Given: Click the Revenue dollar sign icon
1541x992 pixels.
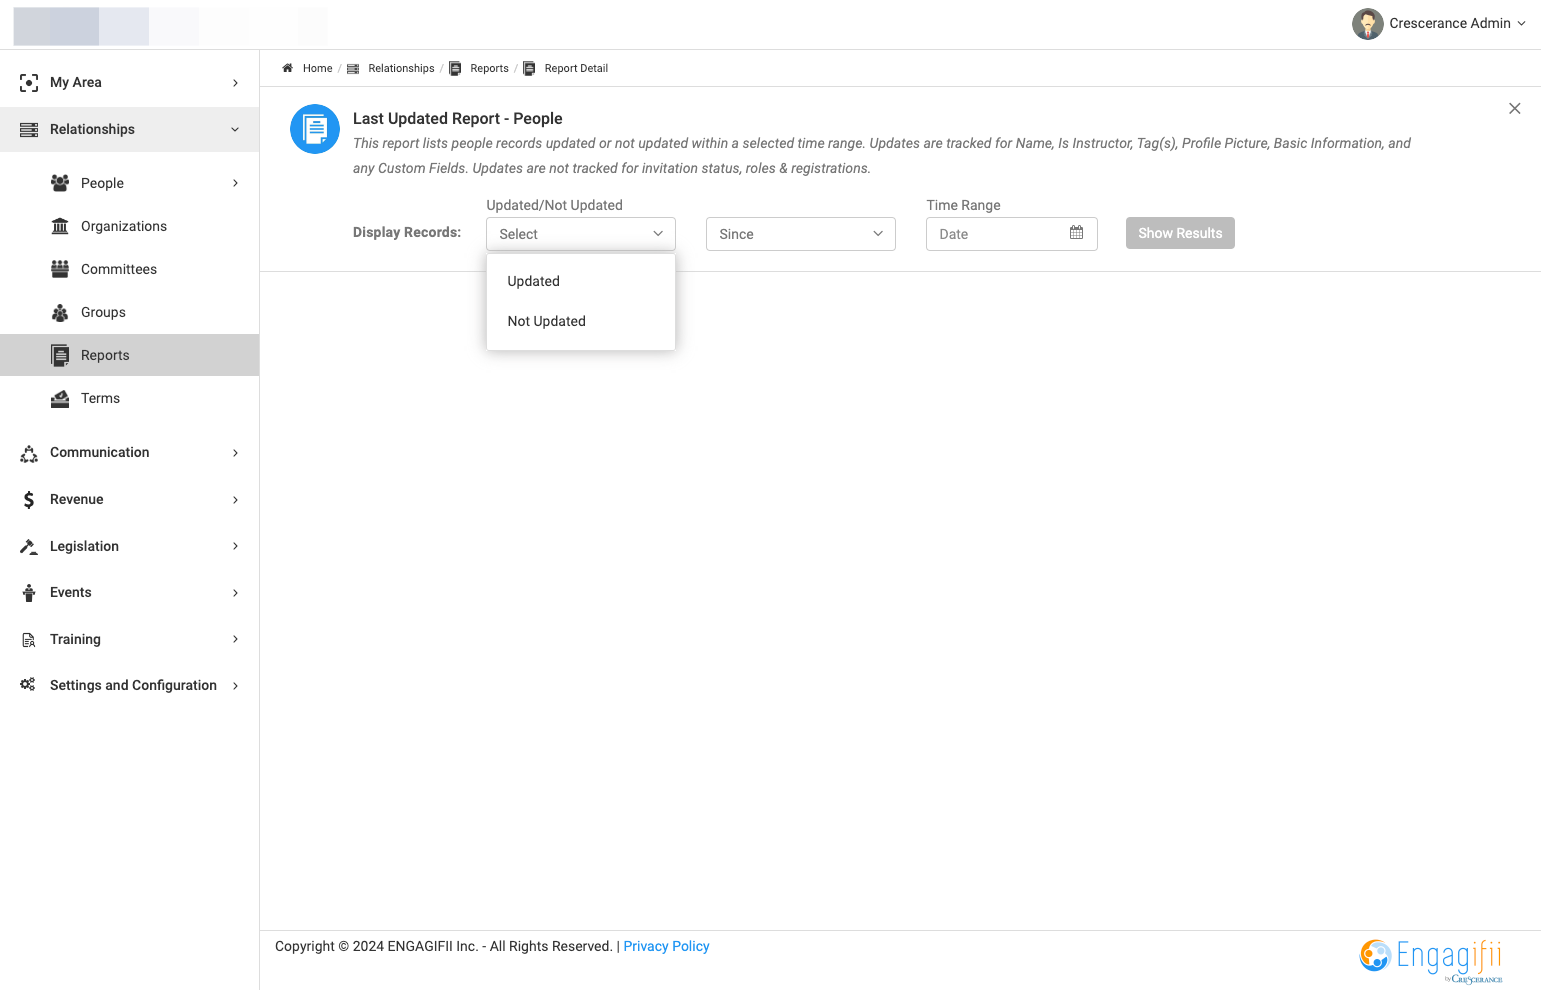Looking at the screenshot, I should (x=29, y=500).
